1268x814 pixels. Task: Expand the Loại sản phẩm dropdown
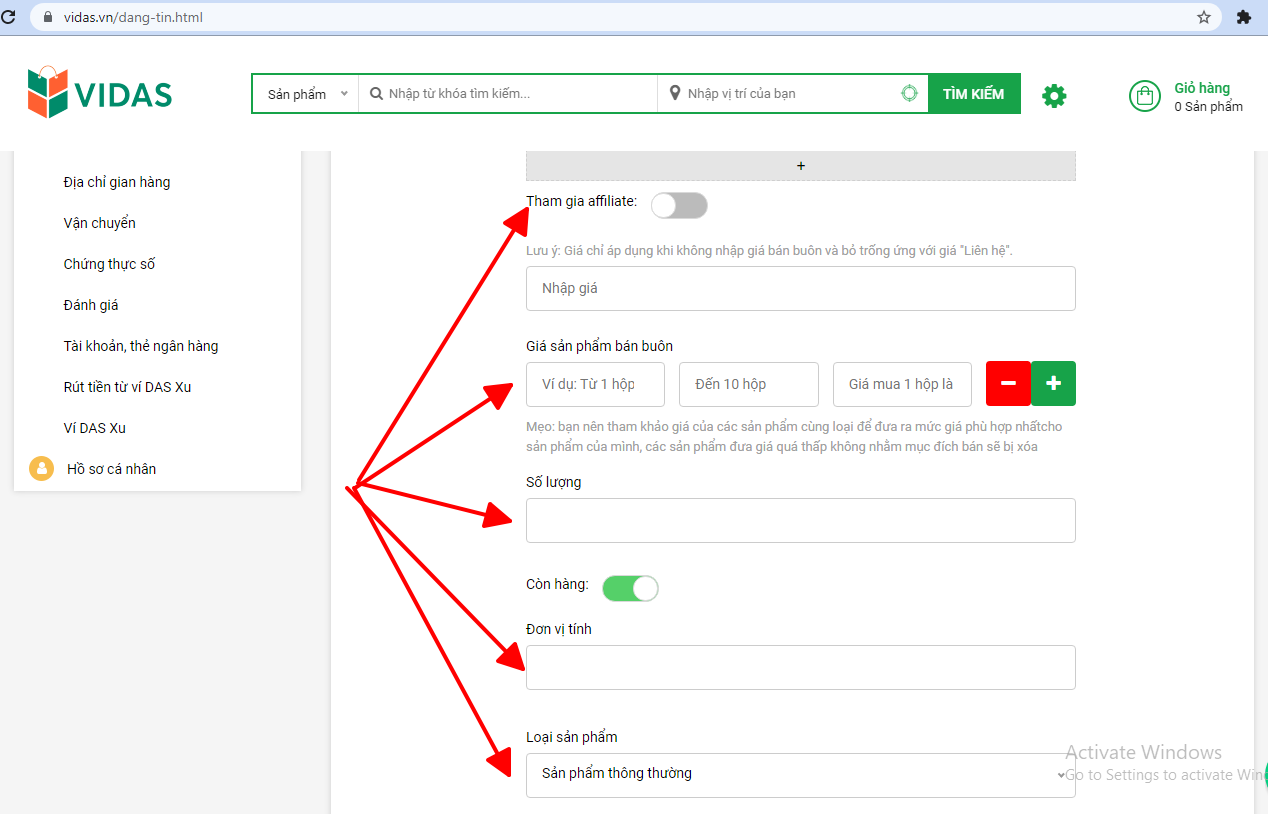tap(800, 774)
